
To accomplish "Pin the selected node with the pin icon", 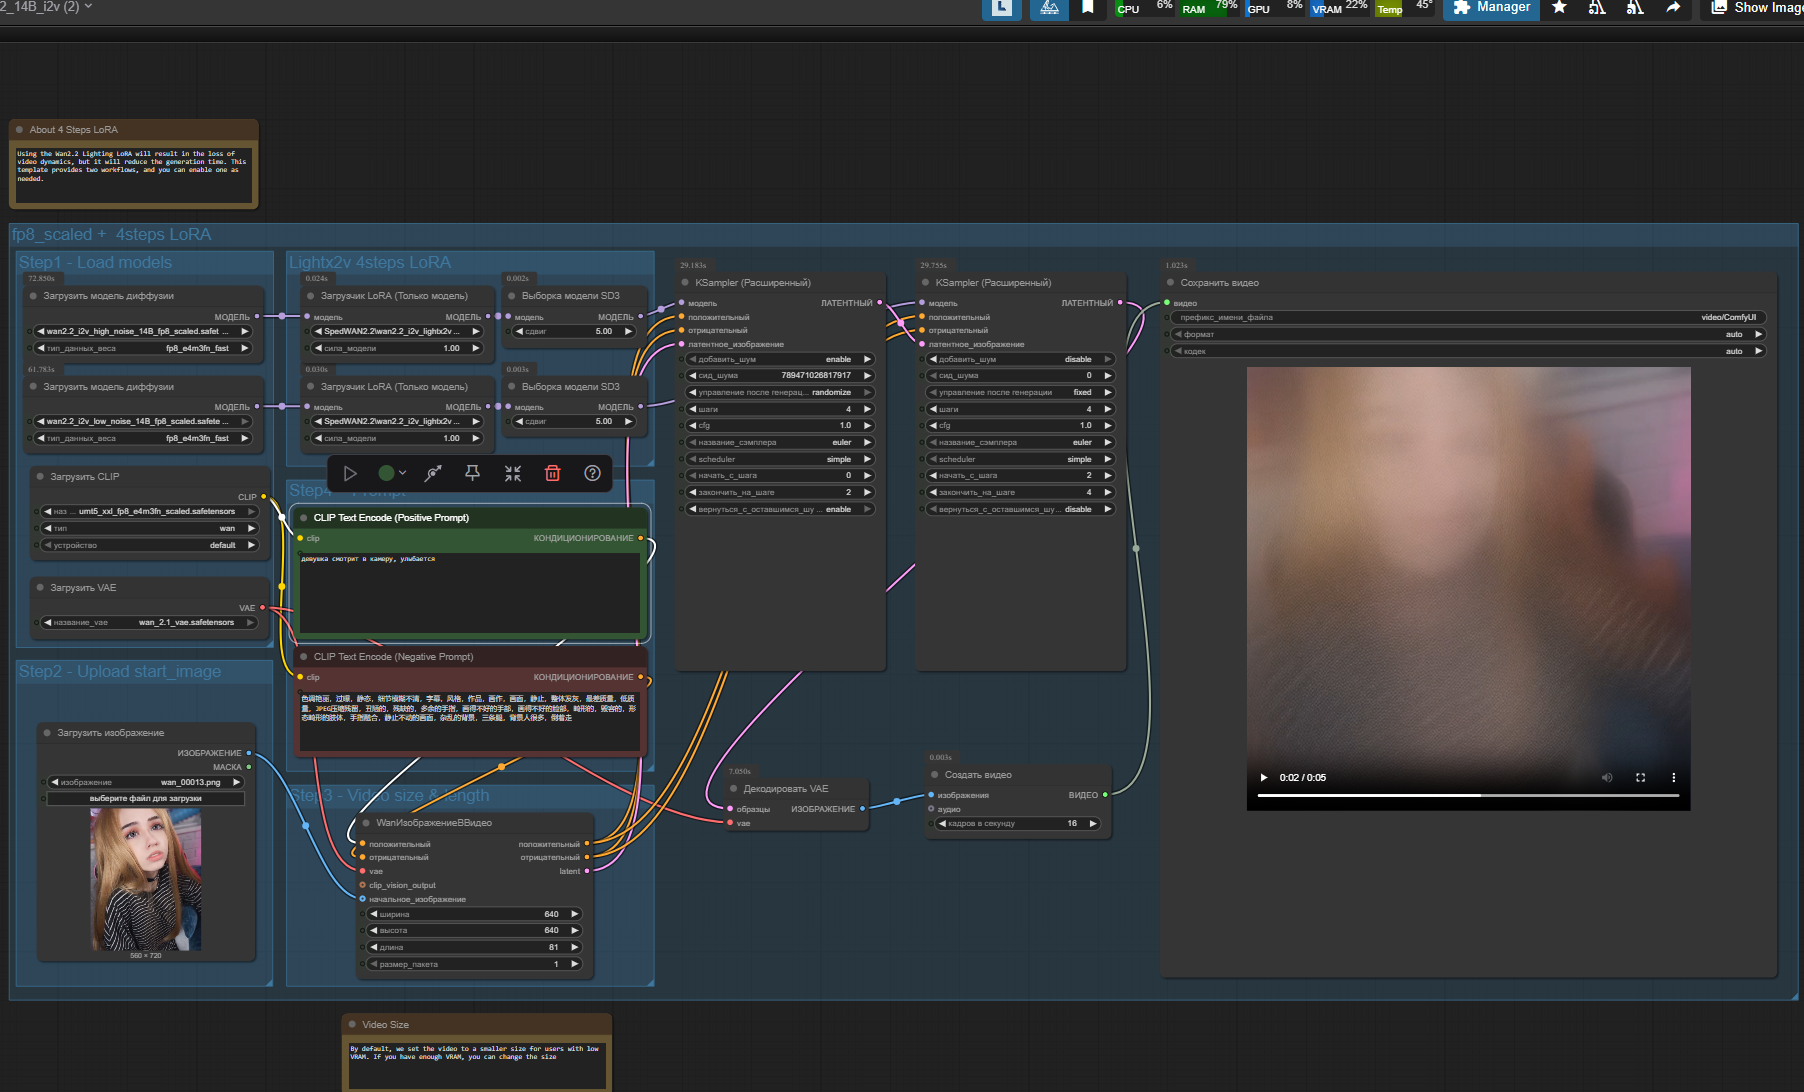I will tap(472, 473).
